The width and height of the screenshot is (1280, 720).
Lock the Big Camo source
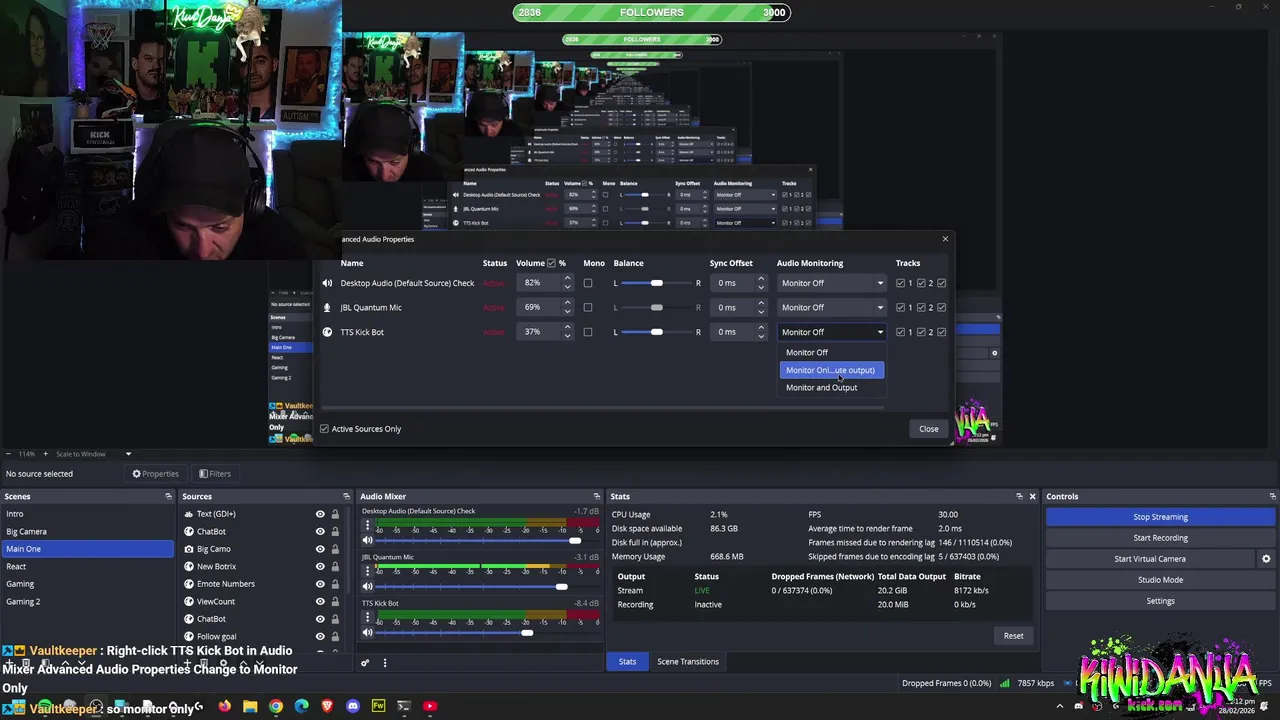click(x=335, y=549)
